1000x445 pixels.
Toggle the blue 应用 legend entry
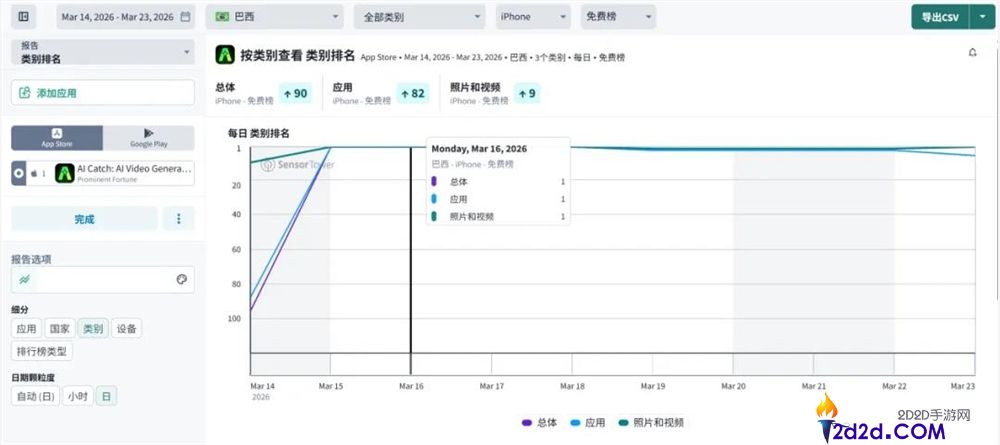(587, 423)
